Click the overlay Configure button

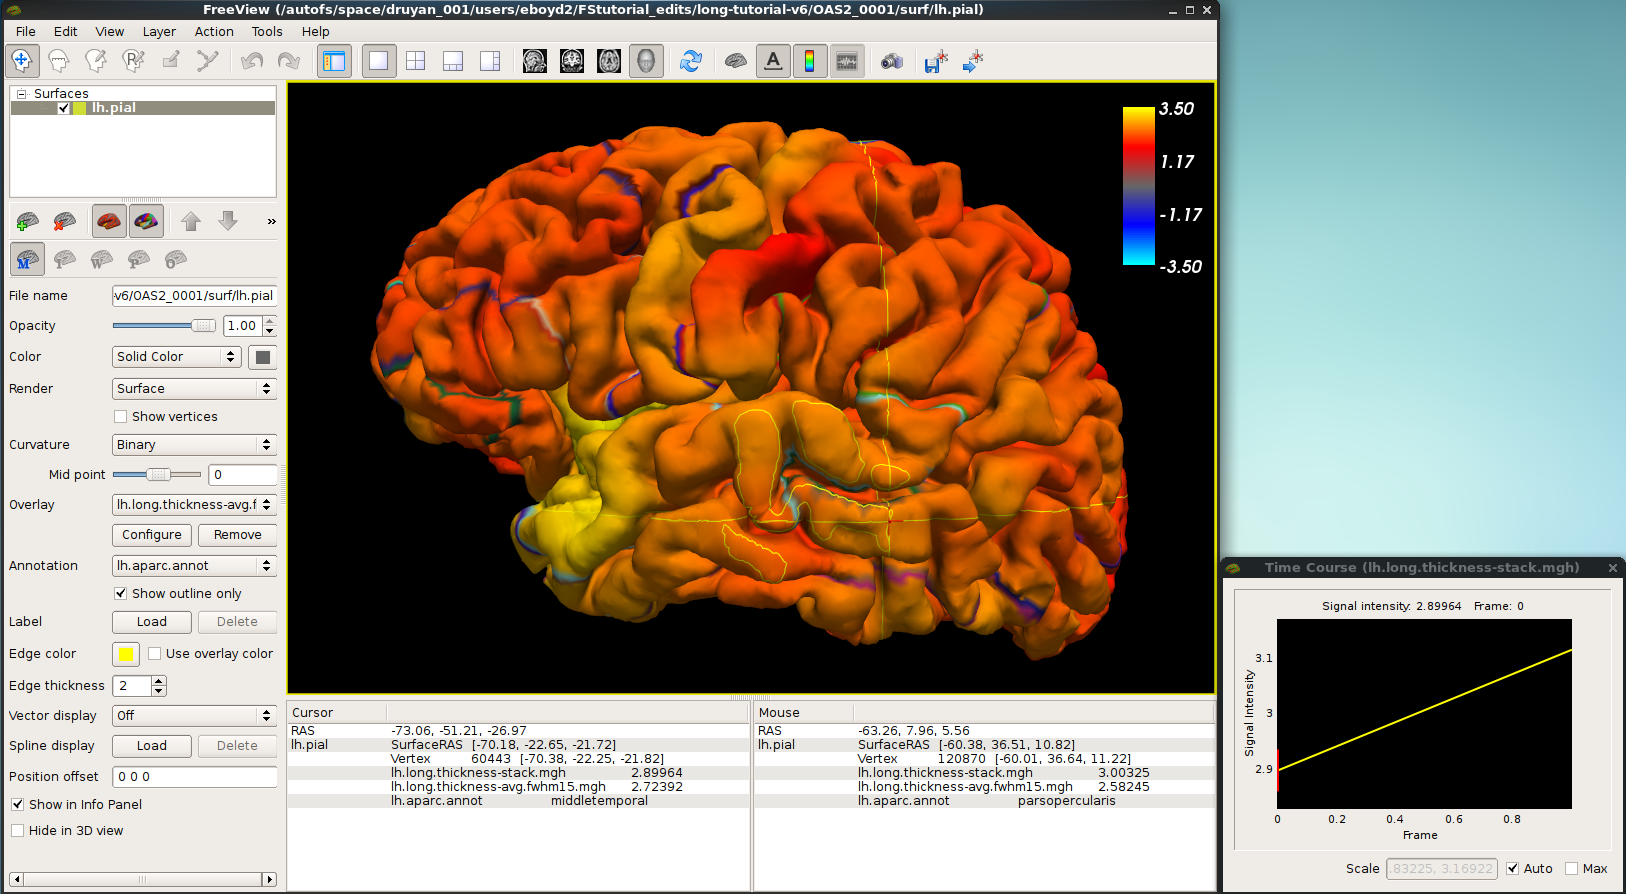point(152,535)
